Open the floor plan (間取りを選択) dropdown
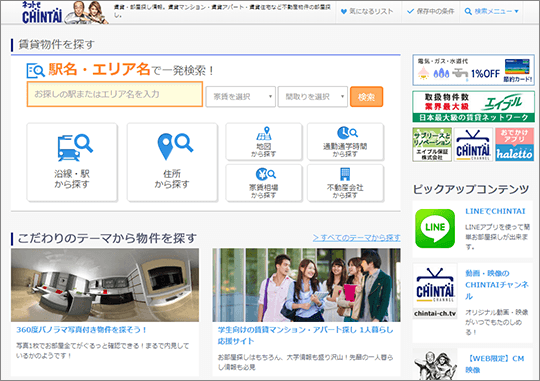 coord(312,96)
